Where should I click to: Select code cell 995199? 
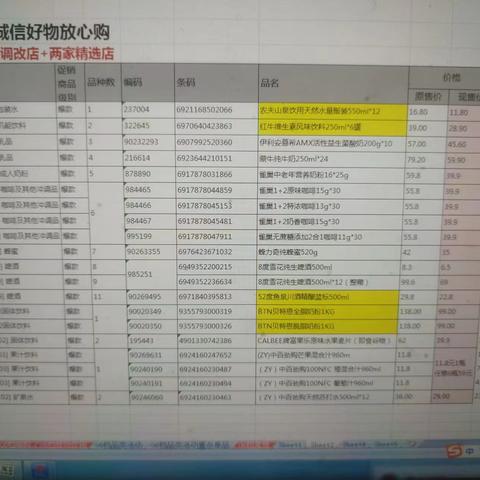pos(151,236)
